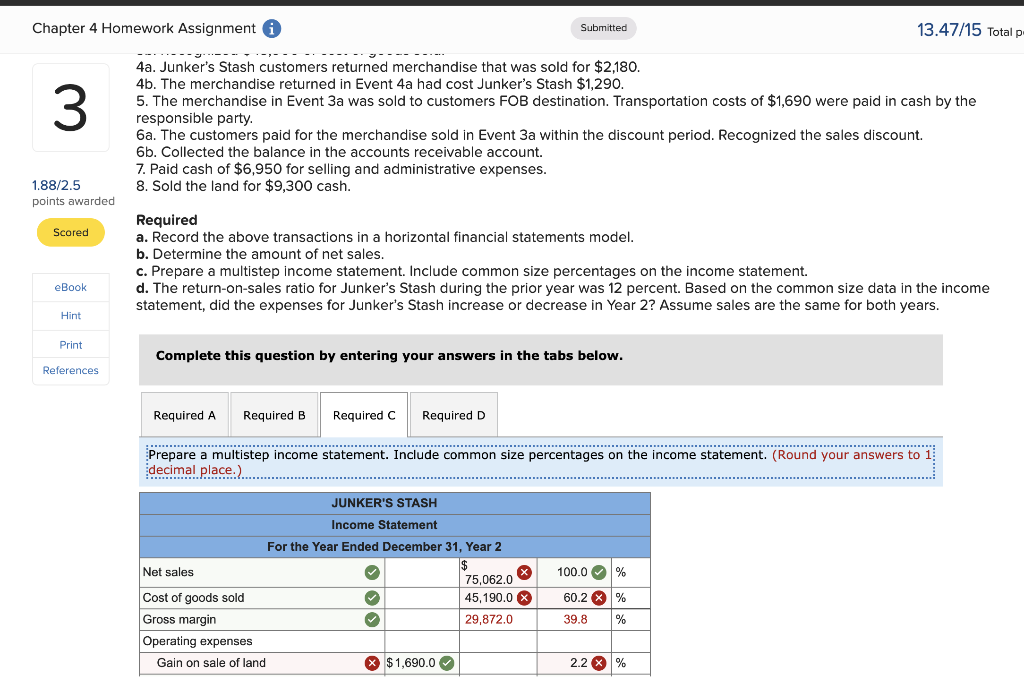Click the red X icon beside 2.2 percent

click(599, 663)
